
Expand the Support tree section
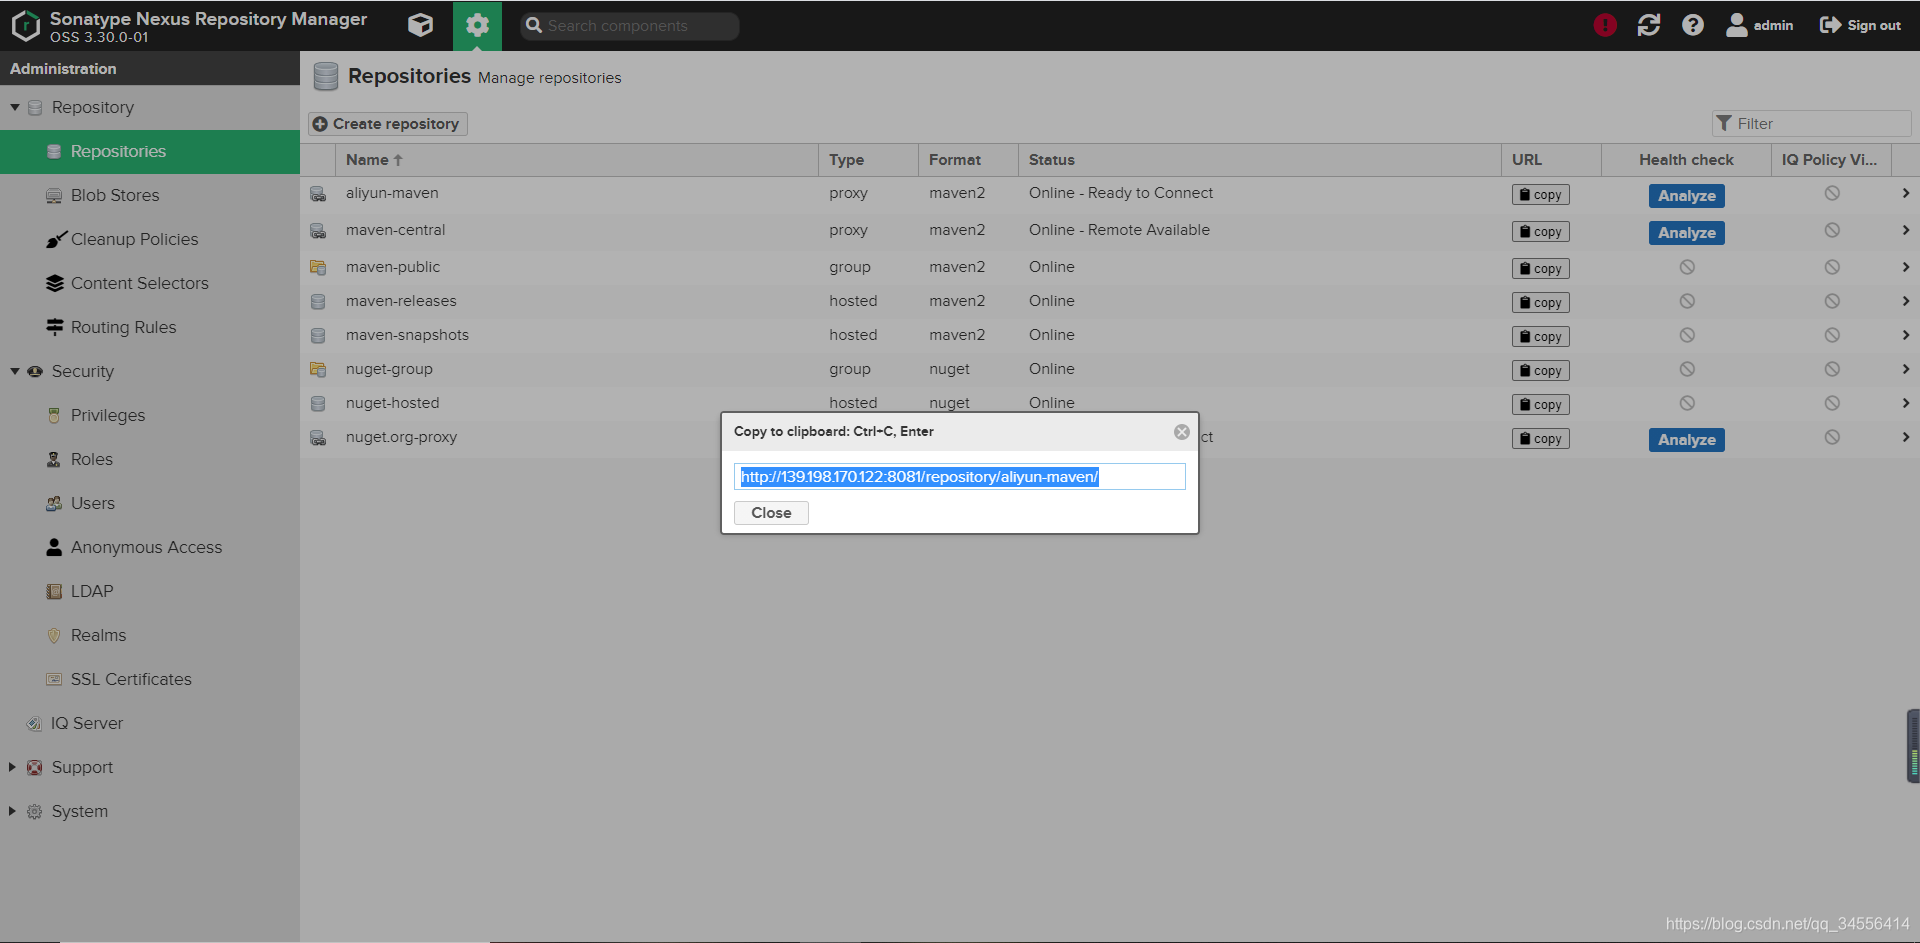click(12, 767)
